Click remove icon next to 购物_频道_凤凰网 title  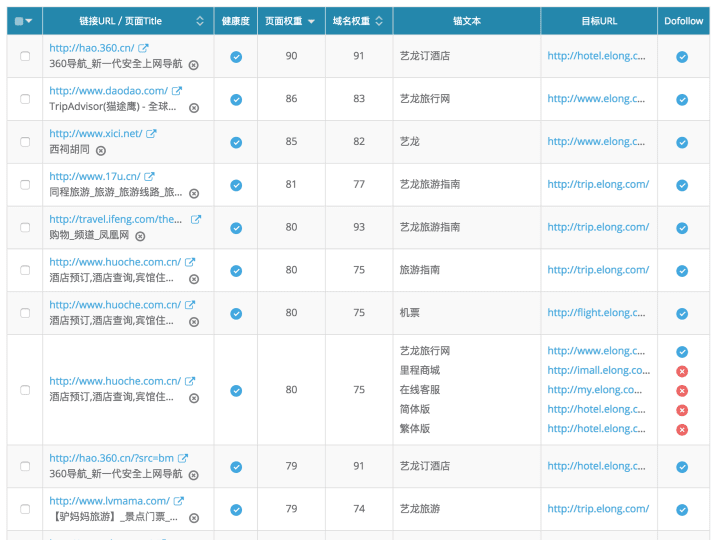tap(140, 236)
